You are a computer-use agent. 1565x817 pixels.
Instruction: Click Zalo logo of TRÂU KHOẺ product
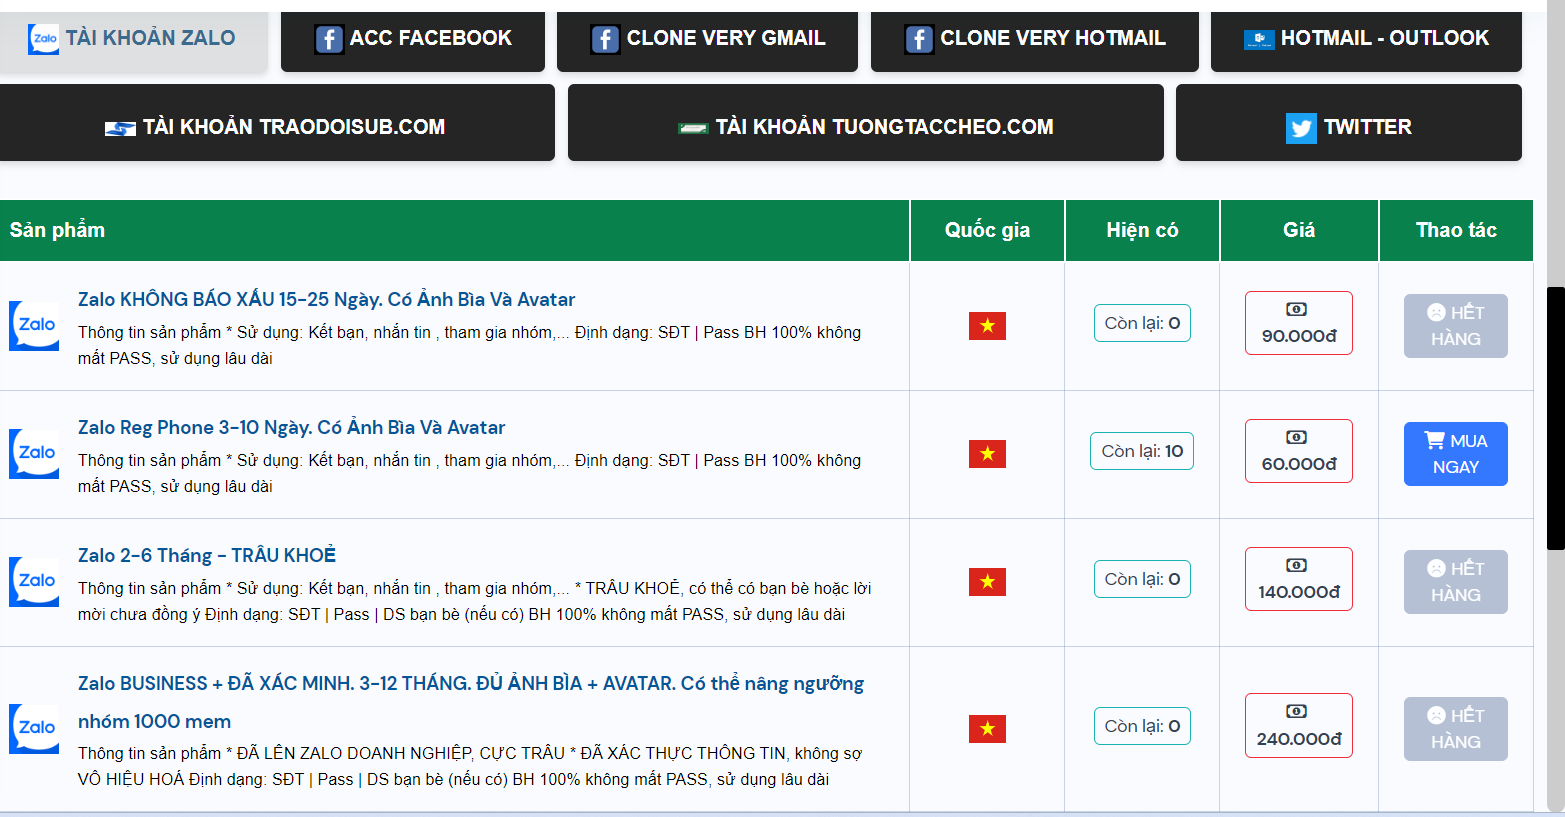(35, 582)
